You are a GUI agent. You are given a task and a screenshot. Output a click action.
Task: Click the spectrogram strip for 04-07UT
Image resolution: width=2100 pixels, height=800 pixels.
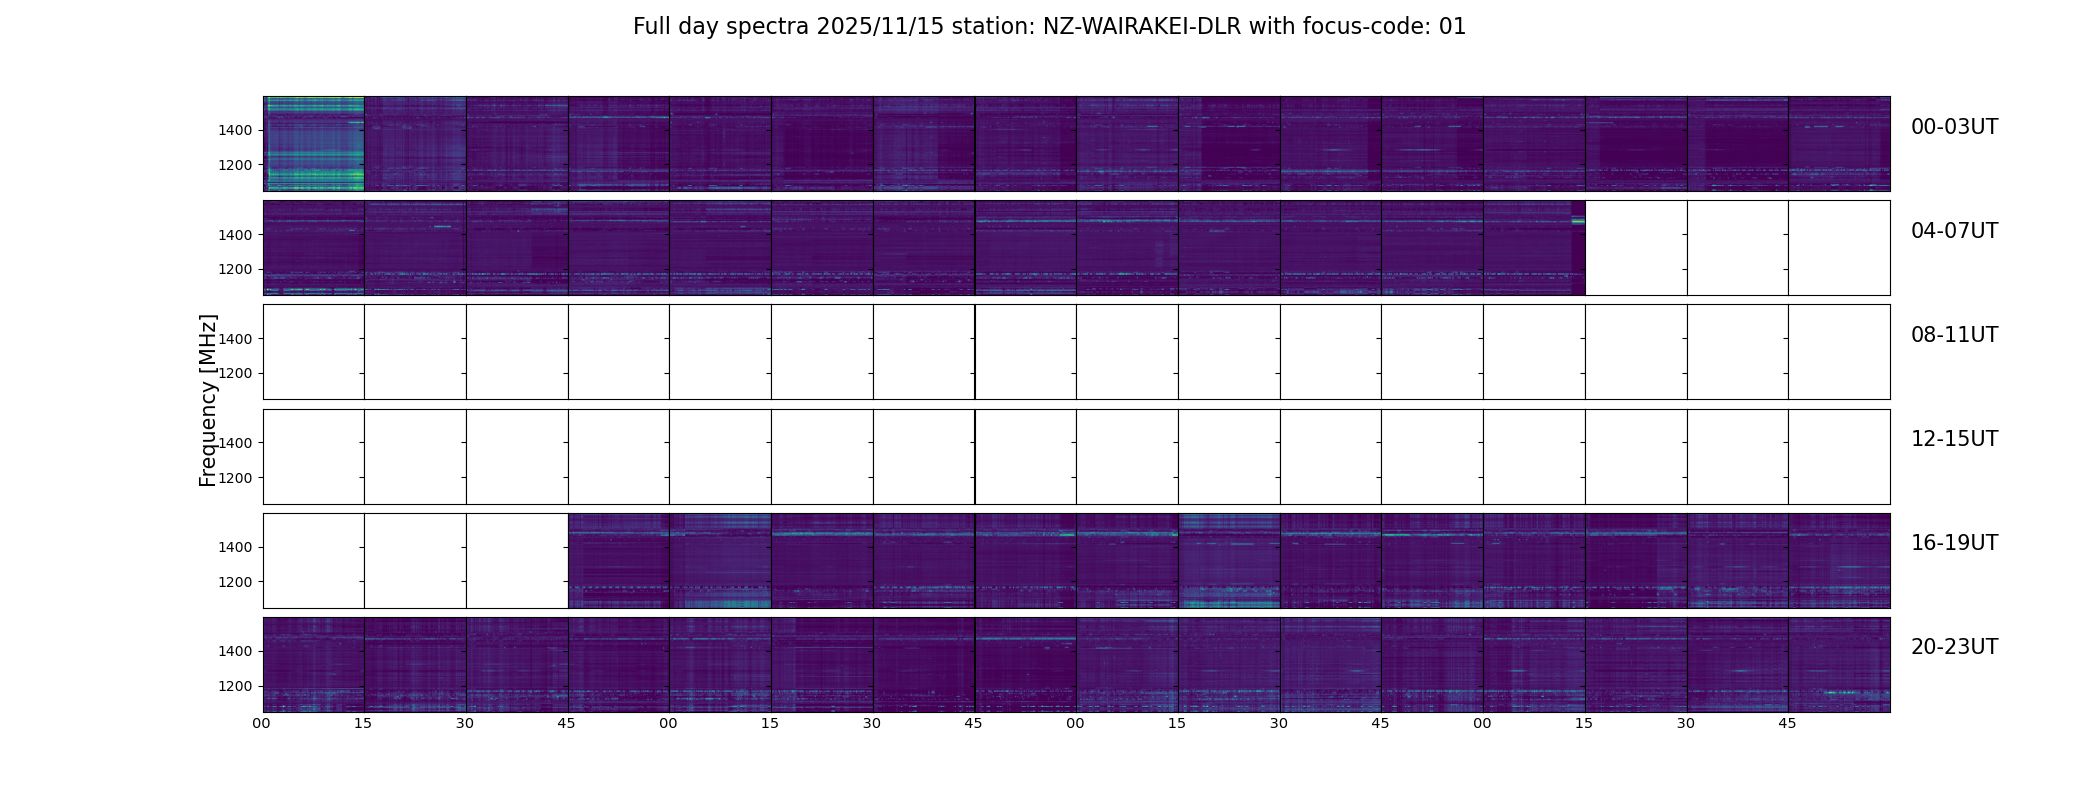click(x=1076, y=248)
